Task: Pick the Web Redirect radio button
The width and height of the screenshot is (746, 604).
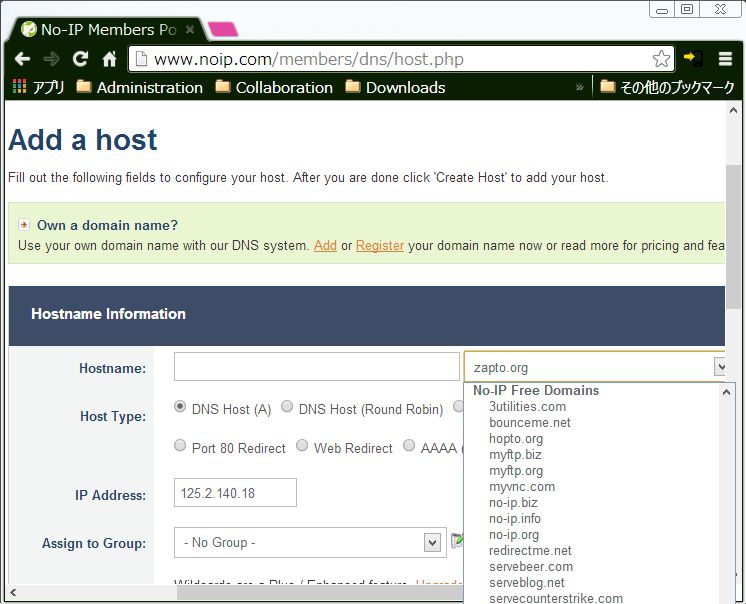Action: click(303, 447)
